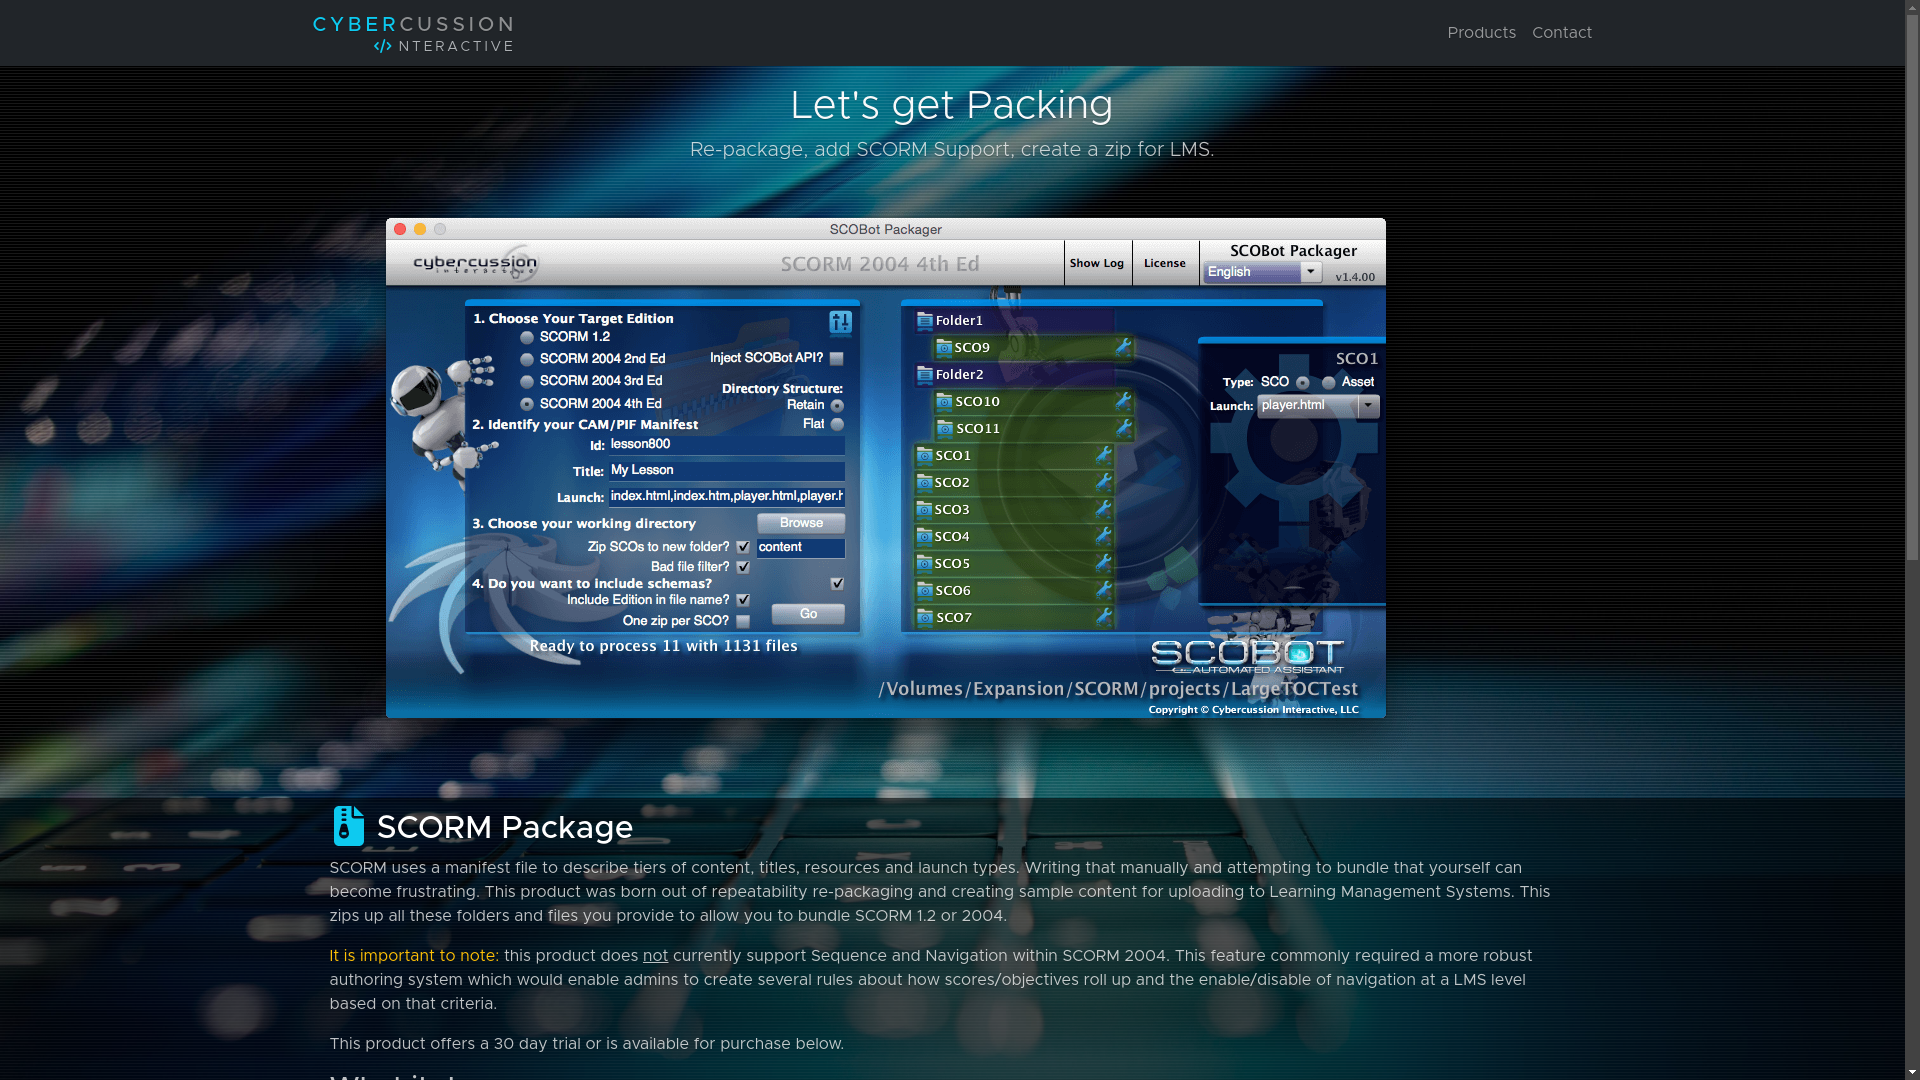Click the wrench icon on SCO3 row
Image resolution: width=1920 pixels, height=1080 pixels.
click(1103, 509)
